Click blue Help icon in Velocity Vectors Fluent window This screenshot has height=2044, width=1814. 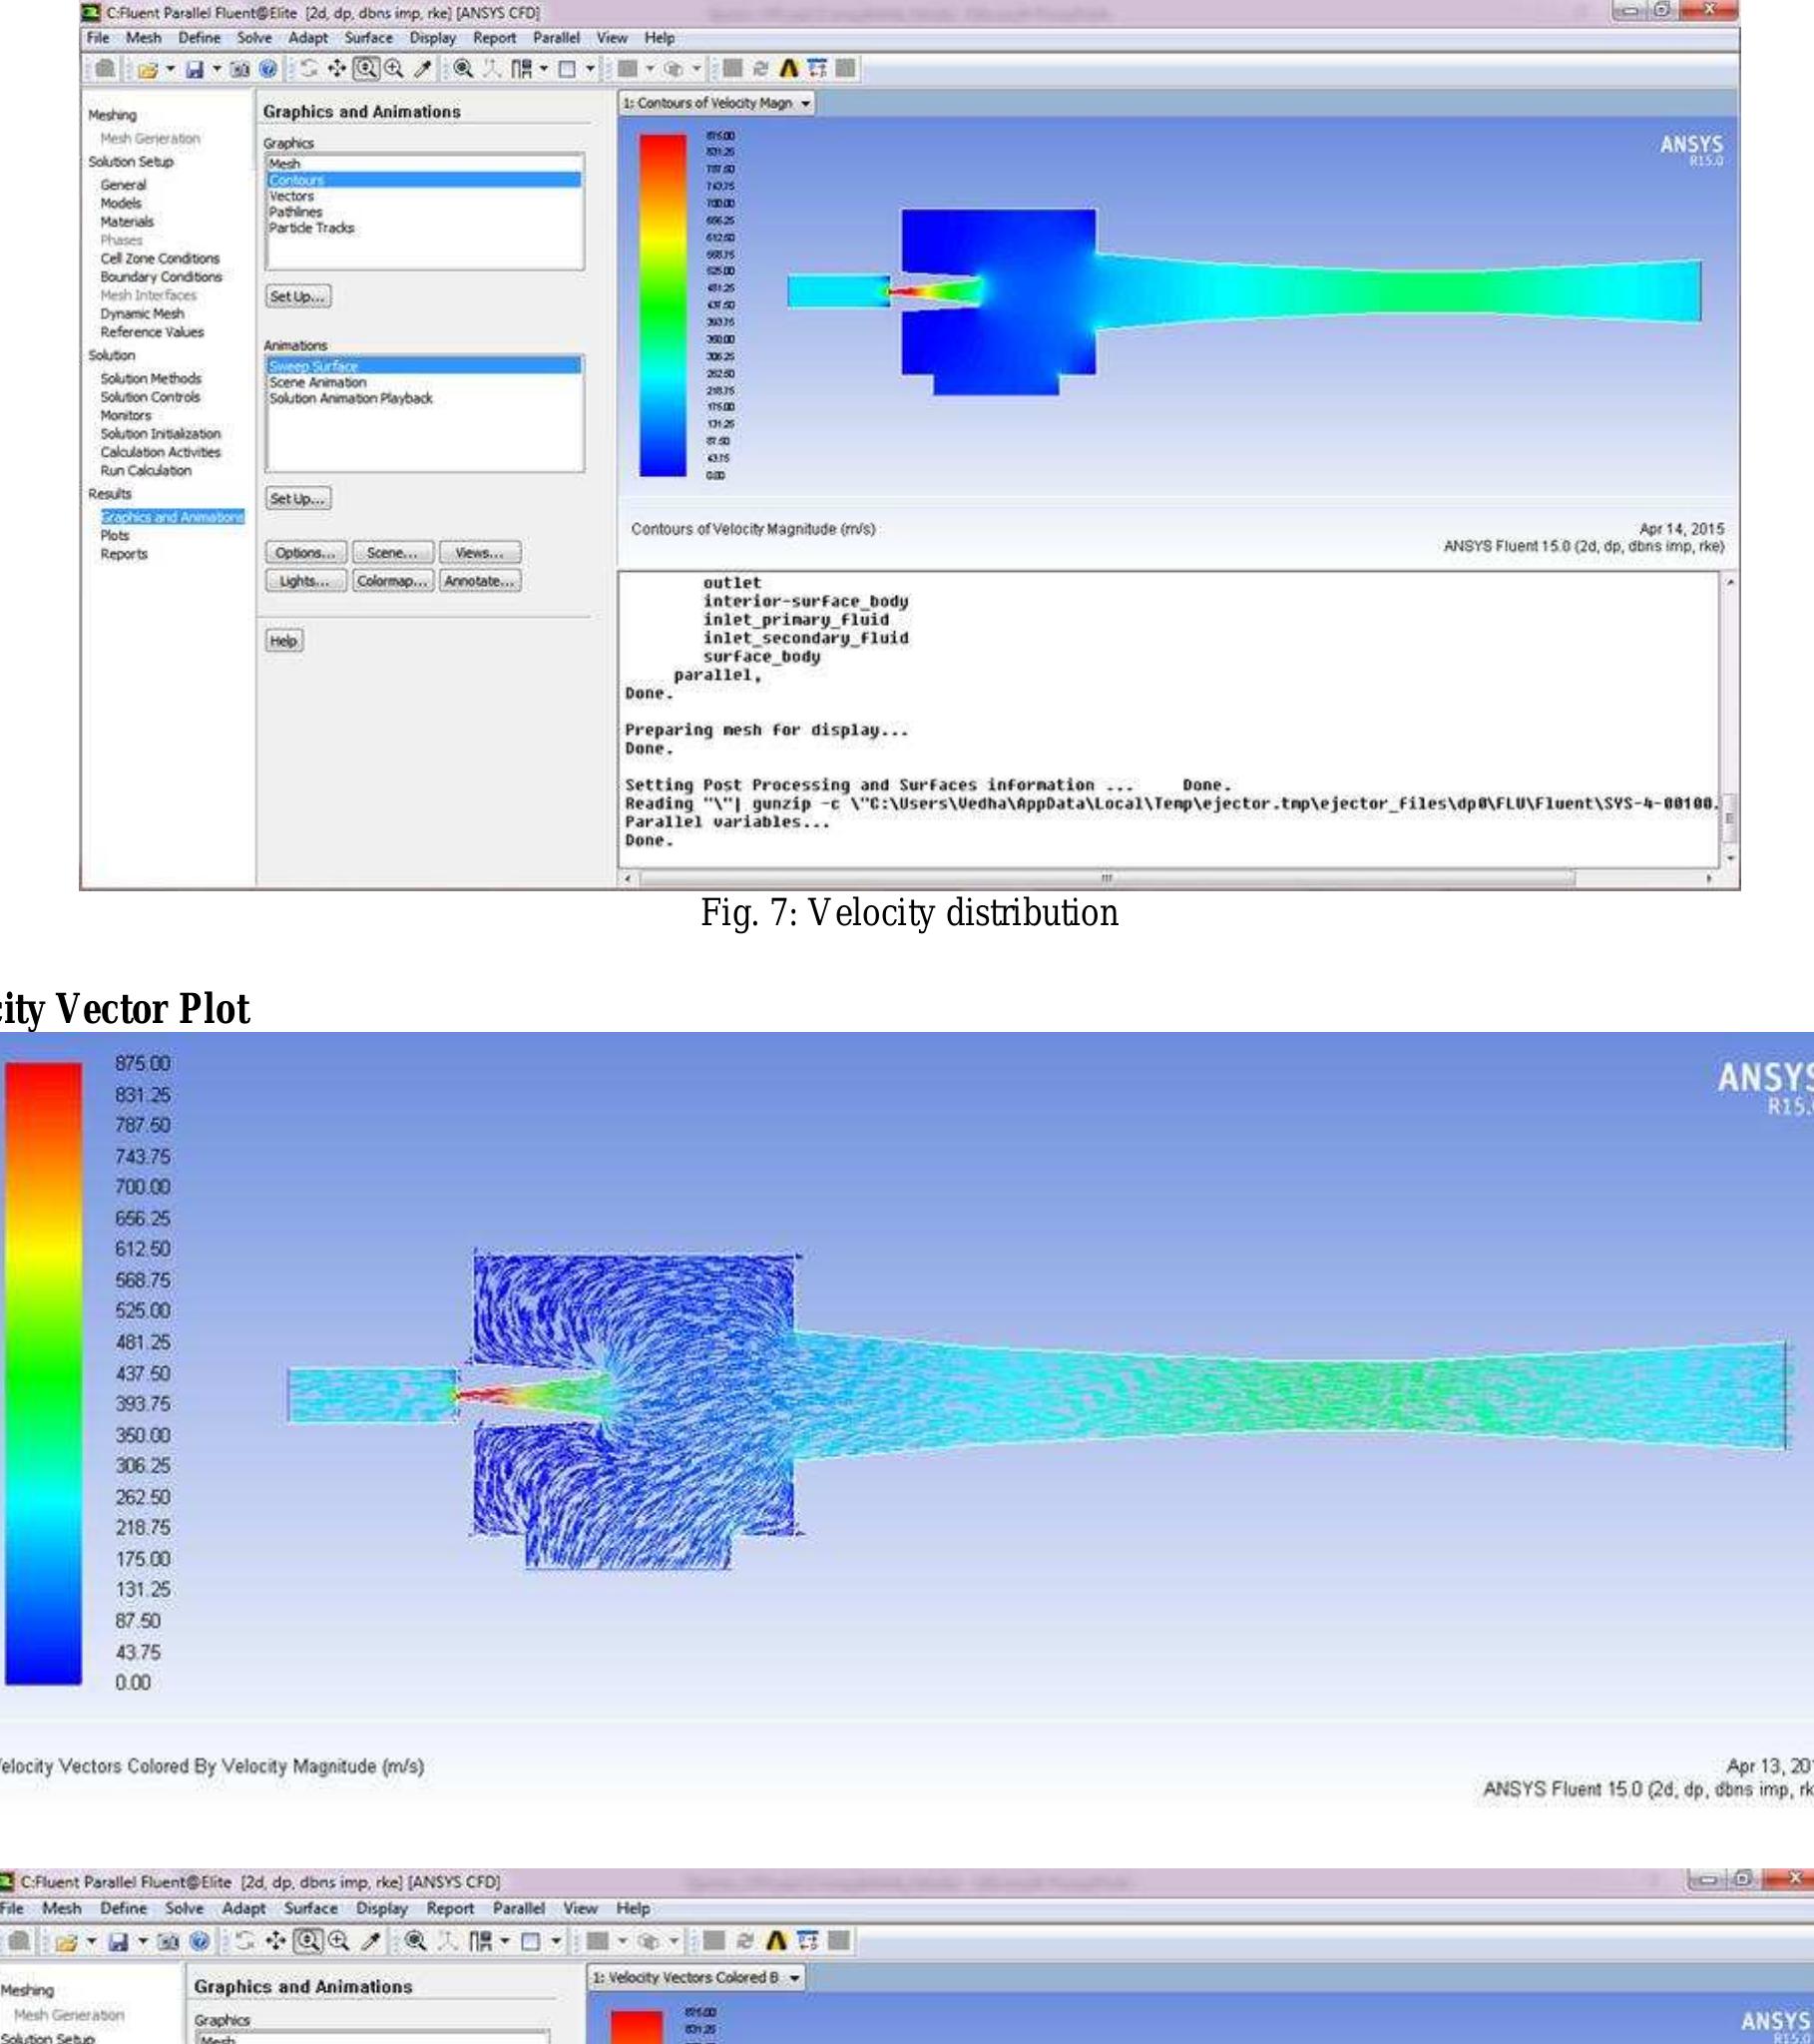pyautogui.click(x=200, y=1942)
